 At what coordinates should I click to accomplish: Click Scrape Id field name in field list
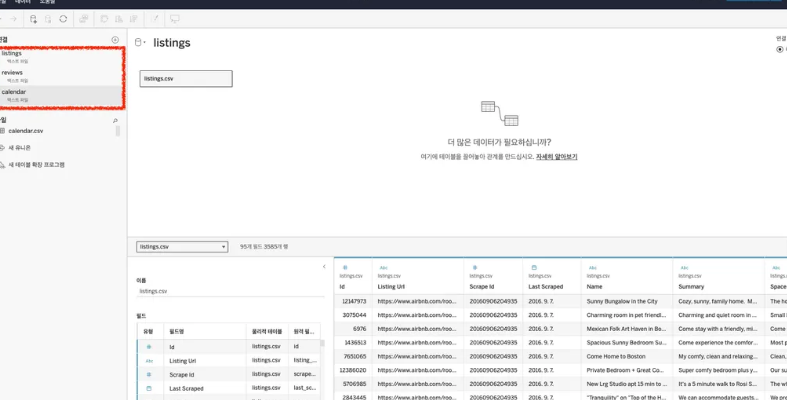pyautogui.click(x=182, y=375)
